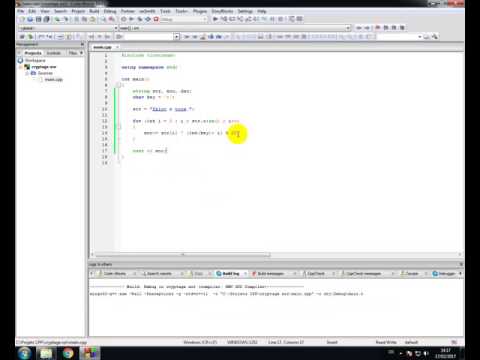Open the View menu
This screenshot has height=360, width=480.
click(x=45, y=11)
